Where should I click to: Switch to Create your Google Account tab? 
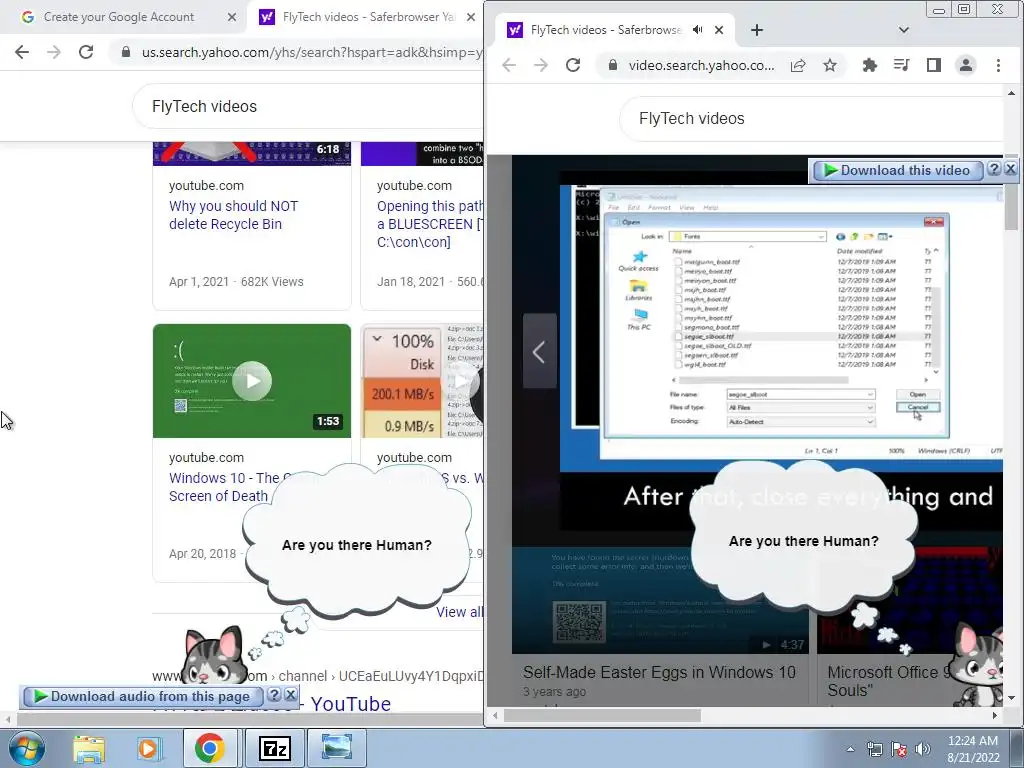pyautogui.click(x=119, y=17)
